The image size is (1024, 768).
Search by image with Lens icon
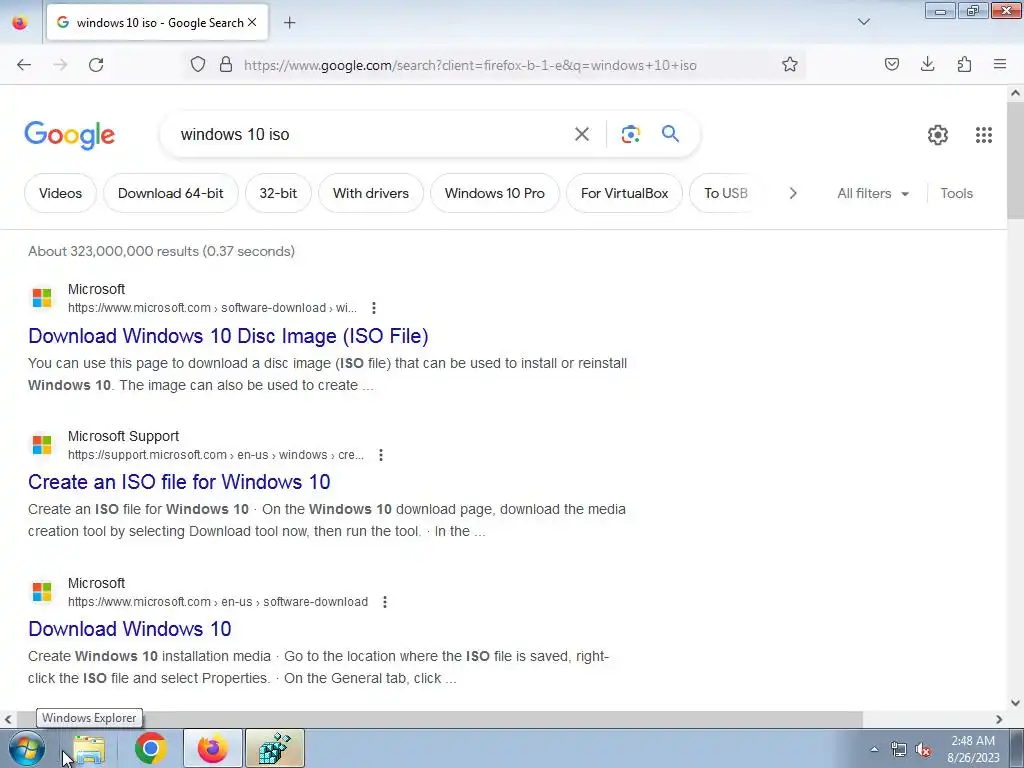[630, 134]
